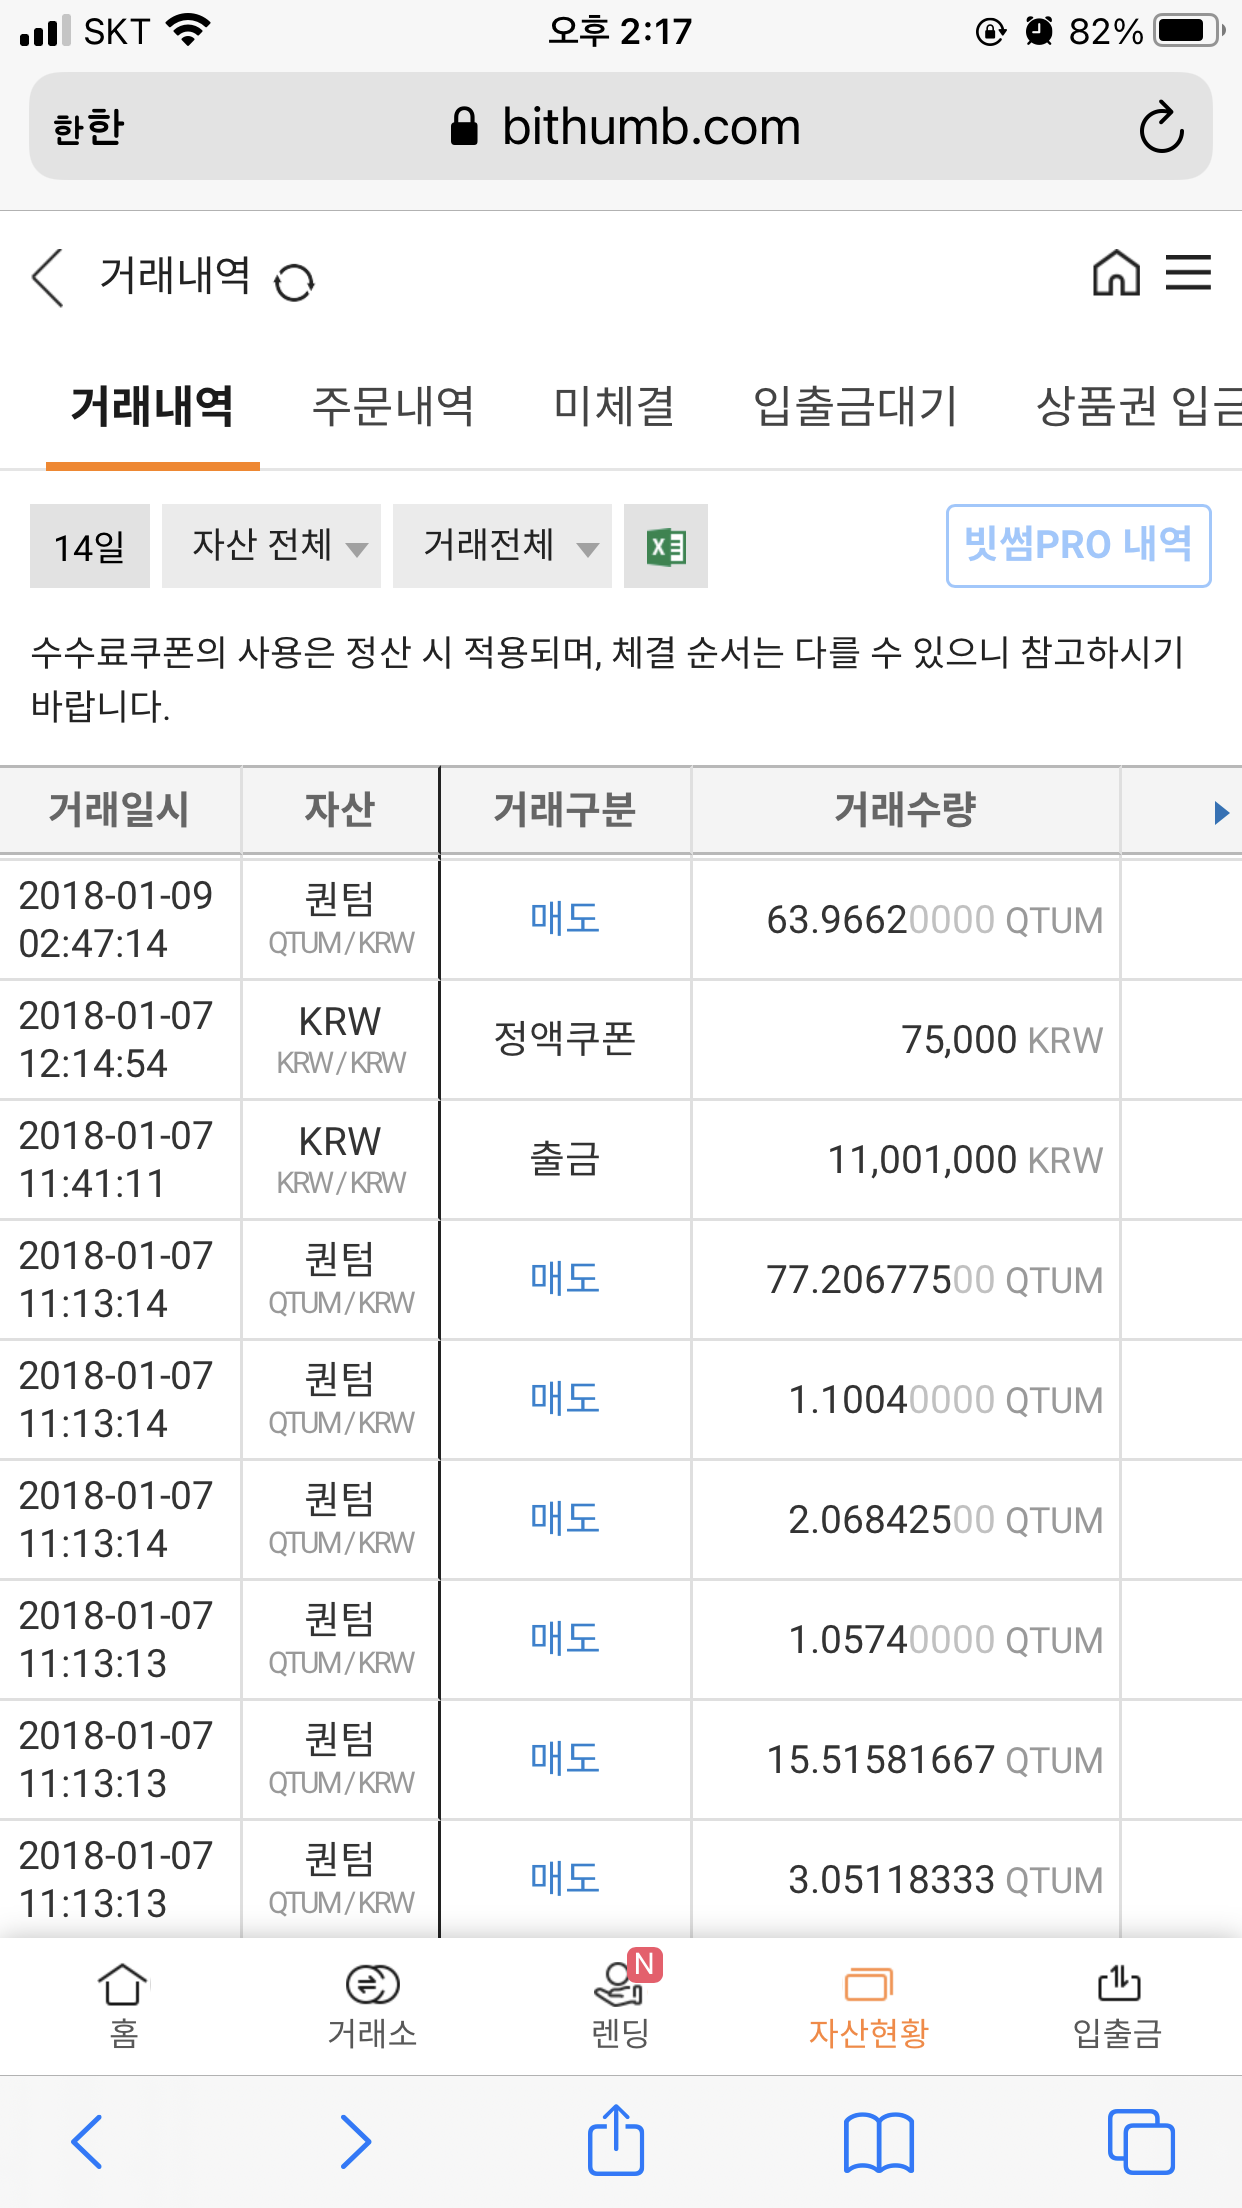This screenshot has height=2208, width=1242.
Task: Go to home via house icon
Action: pos(1116,273)
